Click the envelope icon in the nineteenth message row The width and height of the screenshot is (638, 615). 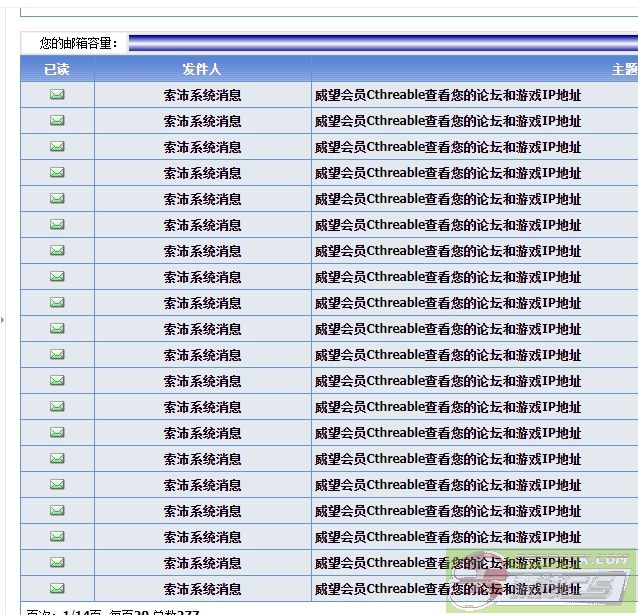pyautogui.click(x=57, y=562)
